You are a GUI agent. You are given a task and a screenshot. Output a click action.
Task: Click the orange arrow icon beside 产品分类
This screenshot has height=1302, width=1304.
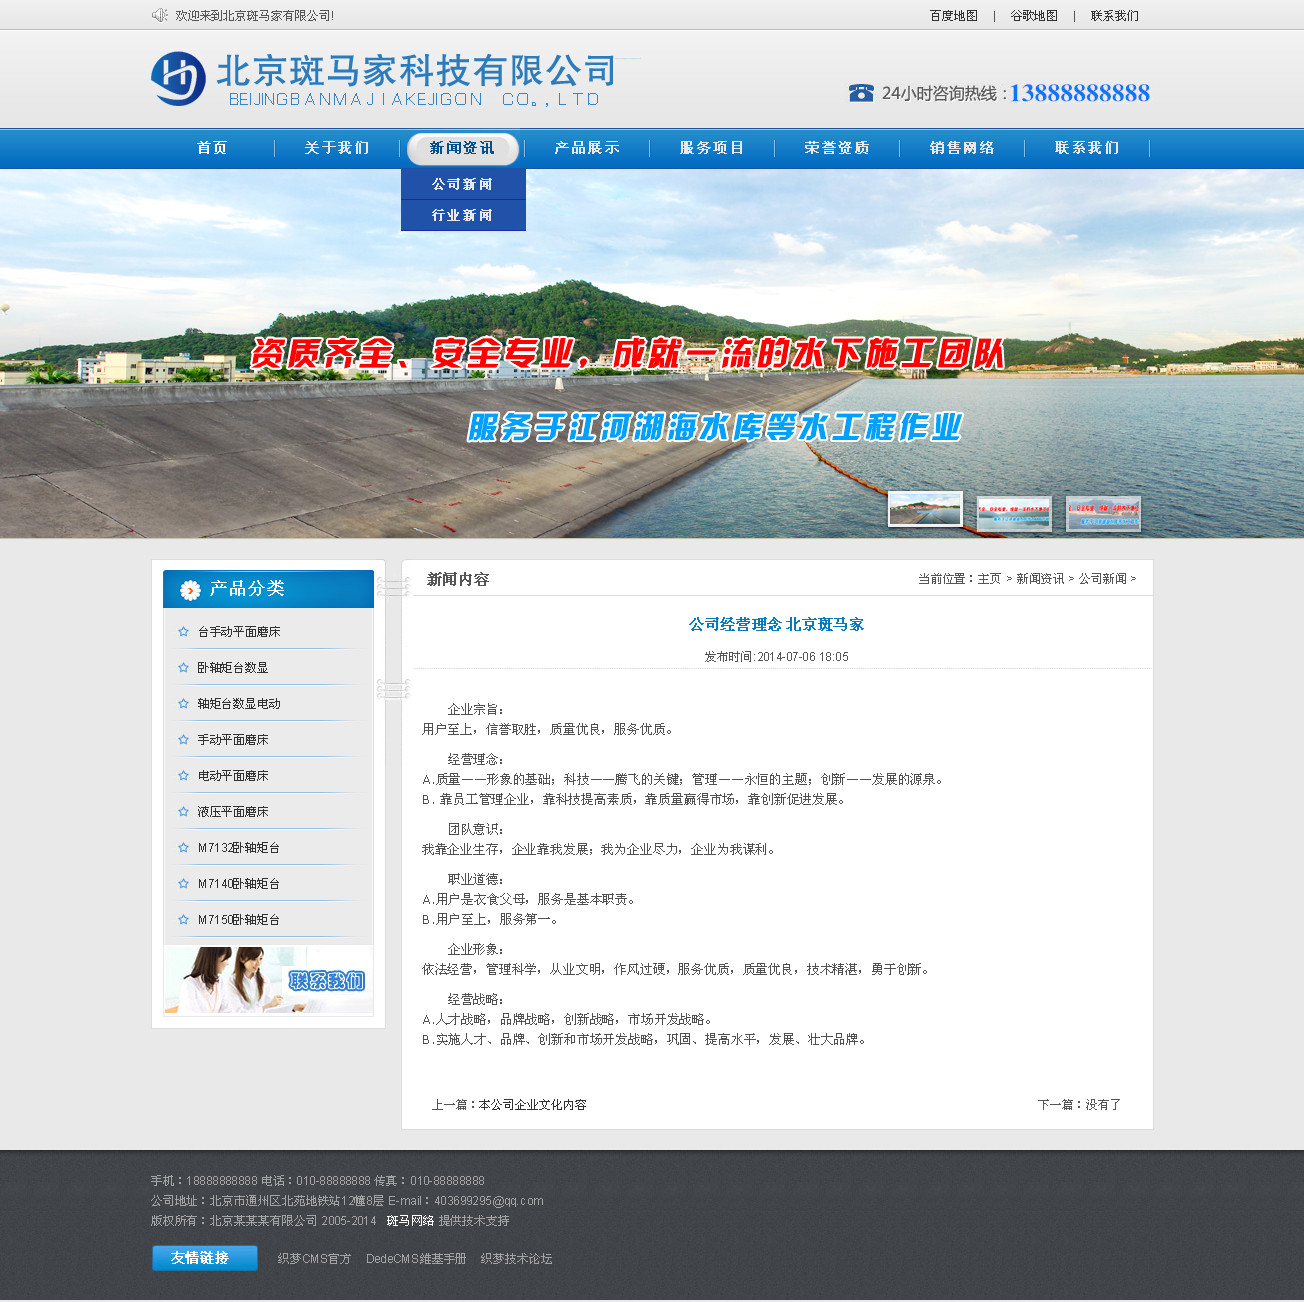point(190,590)
